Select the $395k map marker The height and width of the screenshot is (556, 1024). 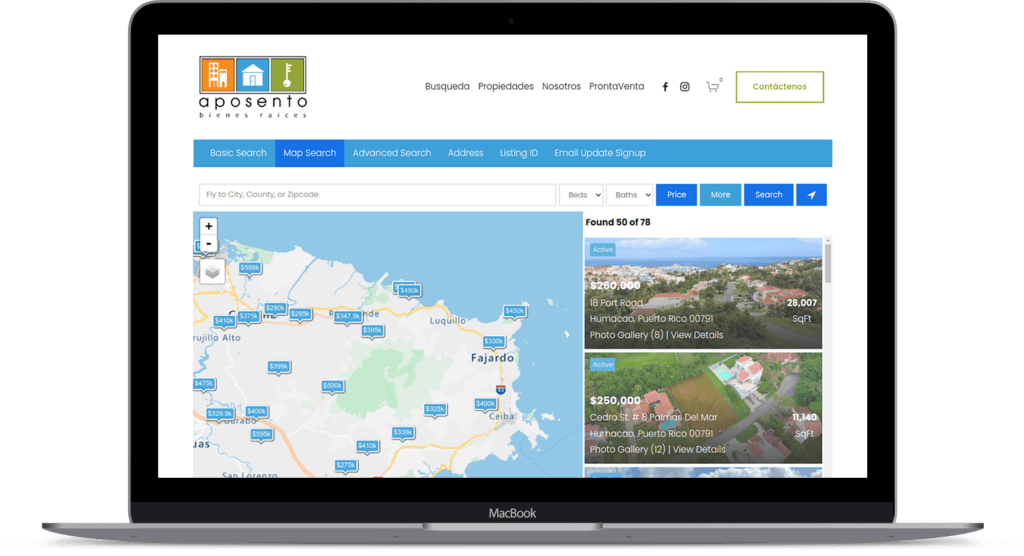[372, 330]
